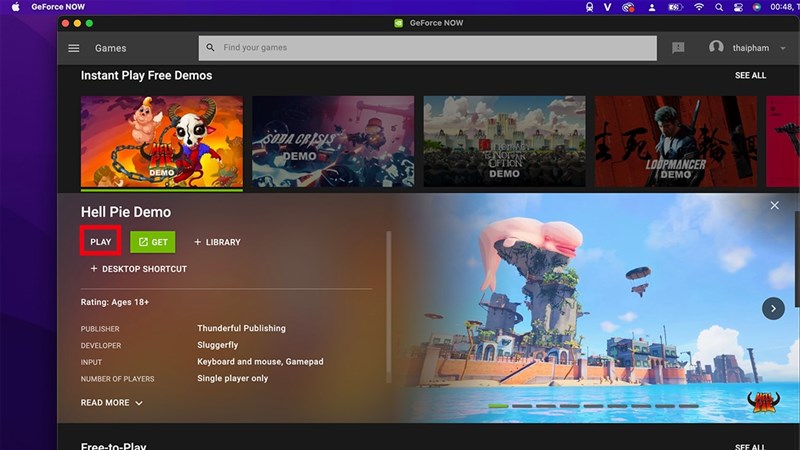Close the Hell Pie Demo details panel
This screenshot has height=450, width=800.
tap(774, 205)
